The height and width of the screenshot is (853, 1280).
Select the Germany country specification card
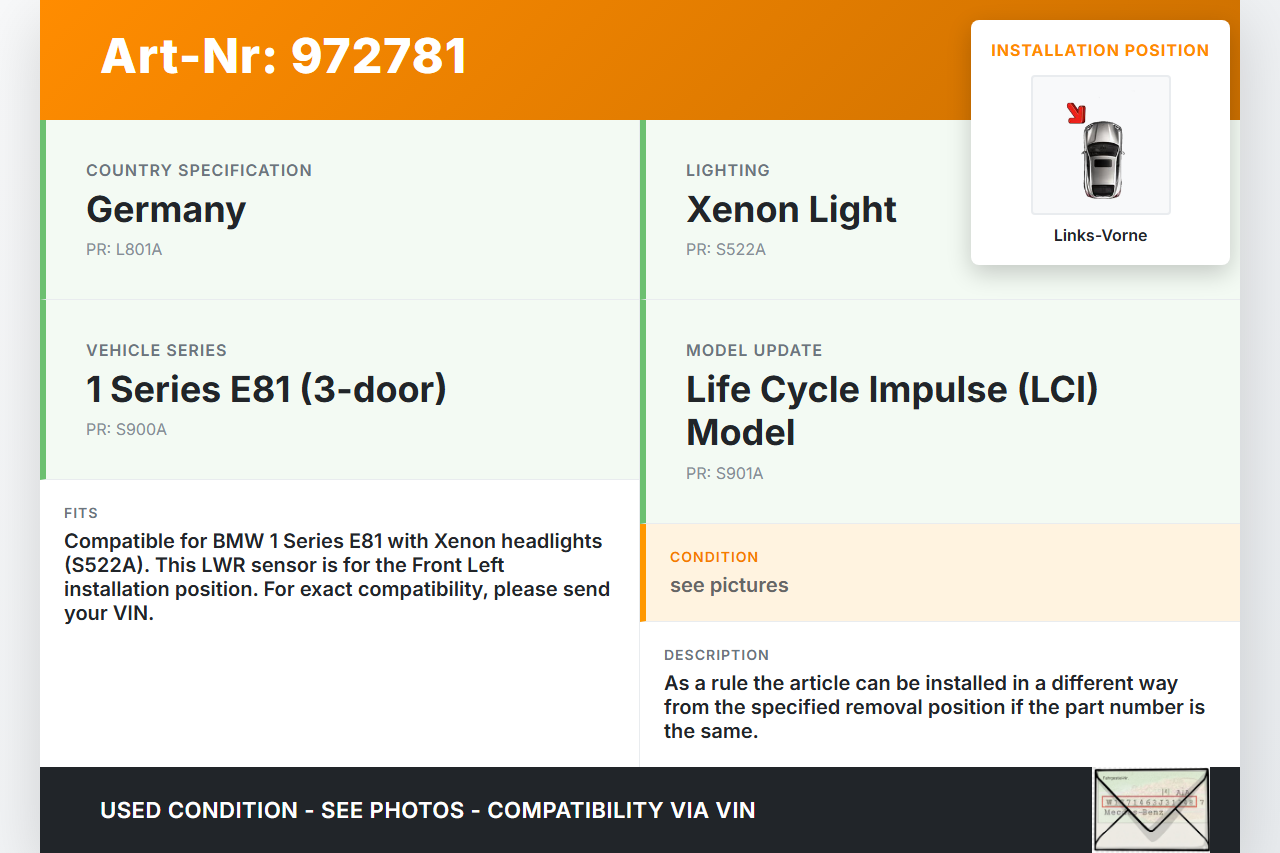click(340, 210)
